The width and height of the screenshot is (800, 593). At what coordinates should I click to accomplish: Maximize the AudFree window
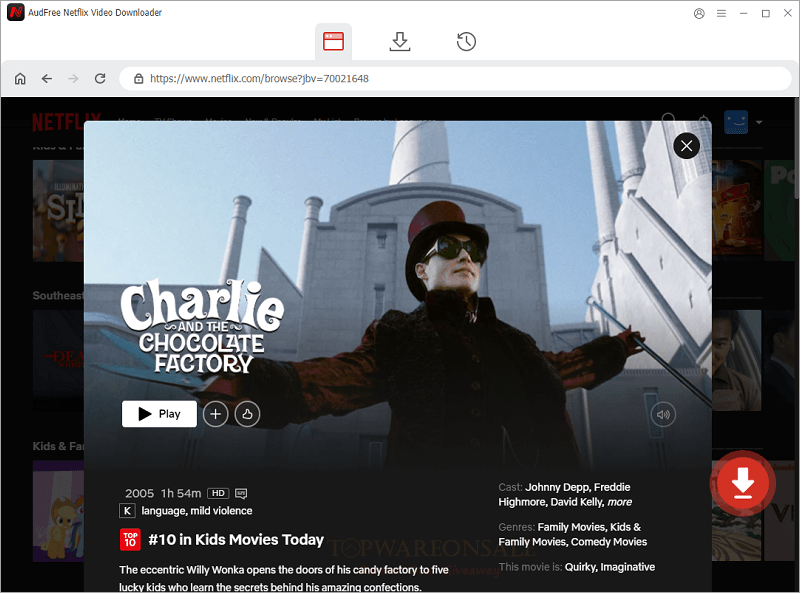(765, 14)
